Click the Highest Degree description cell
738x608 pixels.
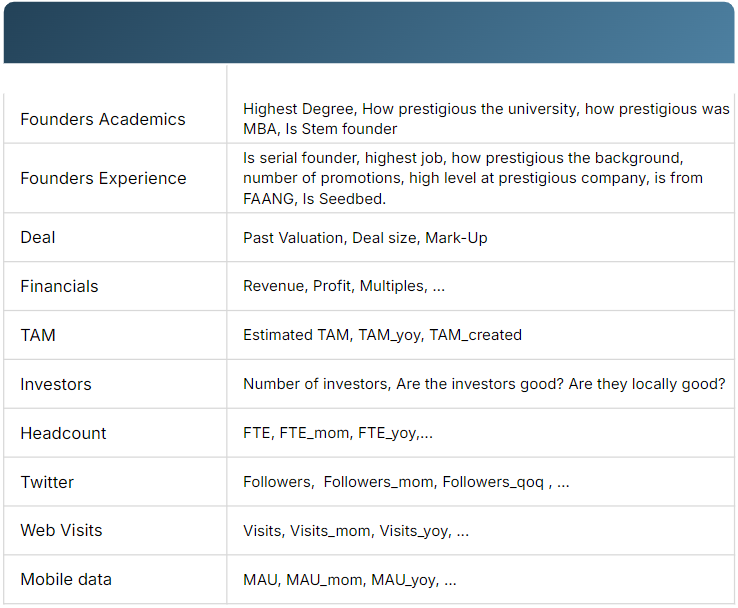486,119
